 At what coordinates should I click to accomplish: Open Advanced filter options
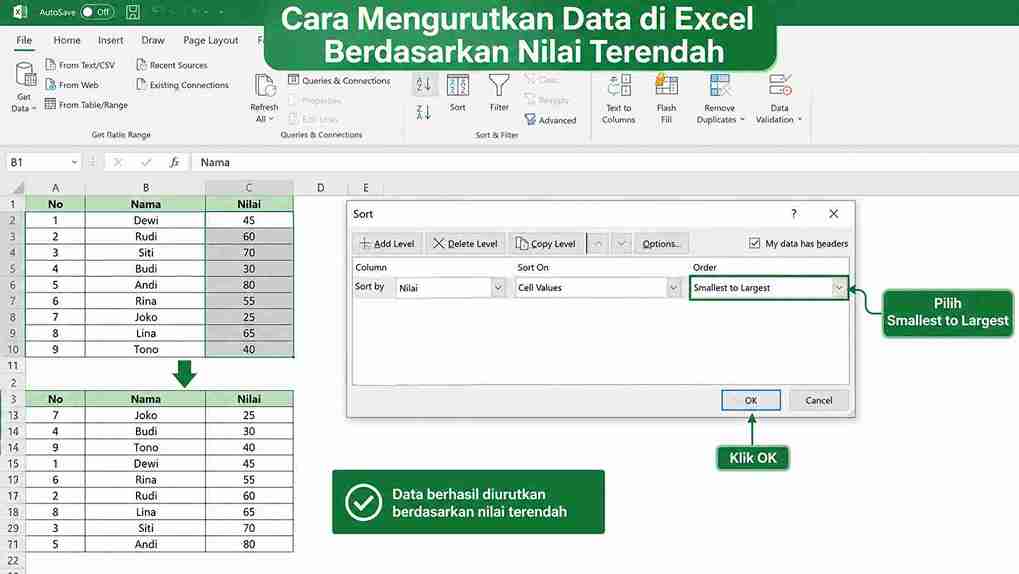tap(550, 120)
